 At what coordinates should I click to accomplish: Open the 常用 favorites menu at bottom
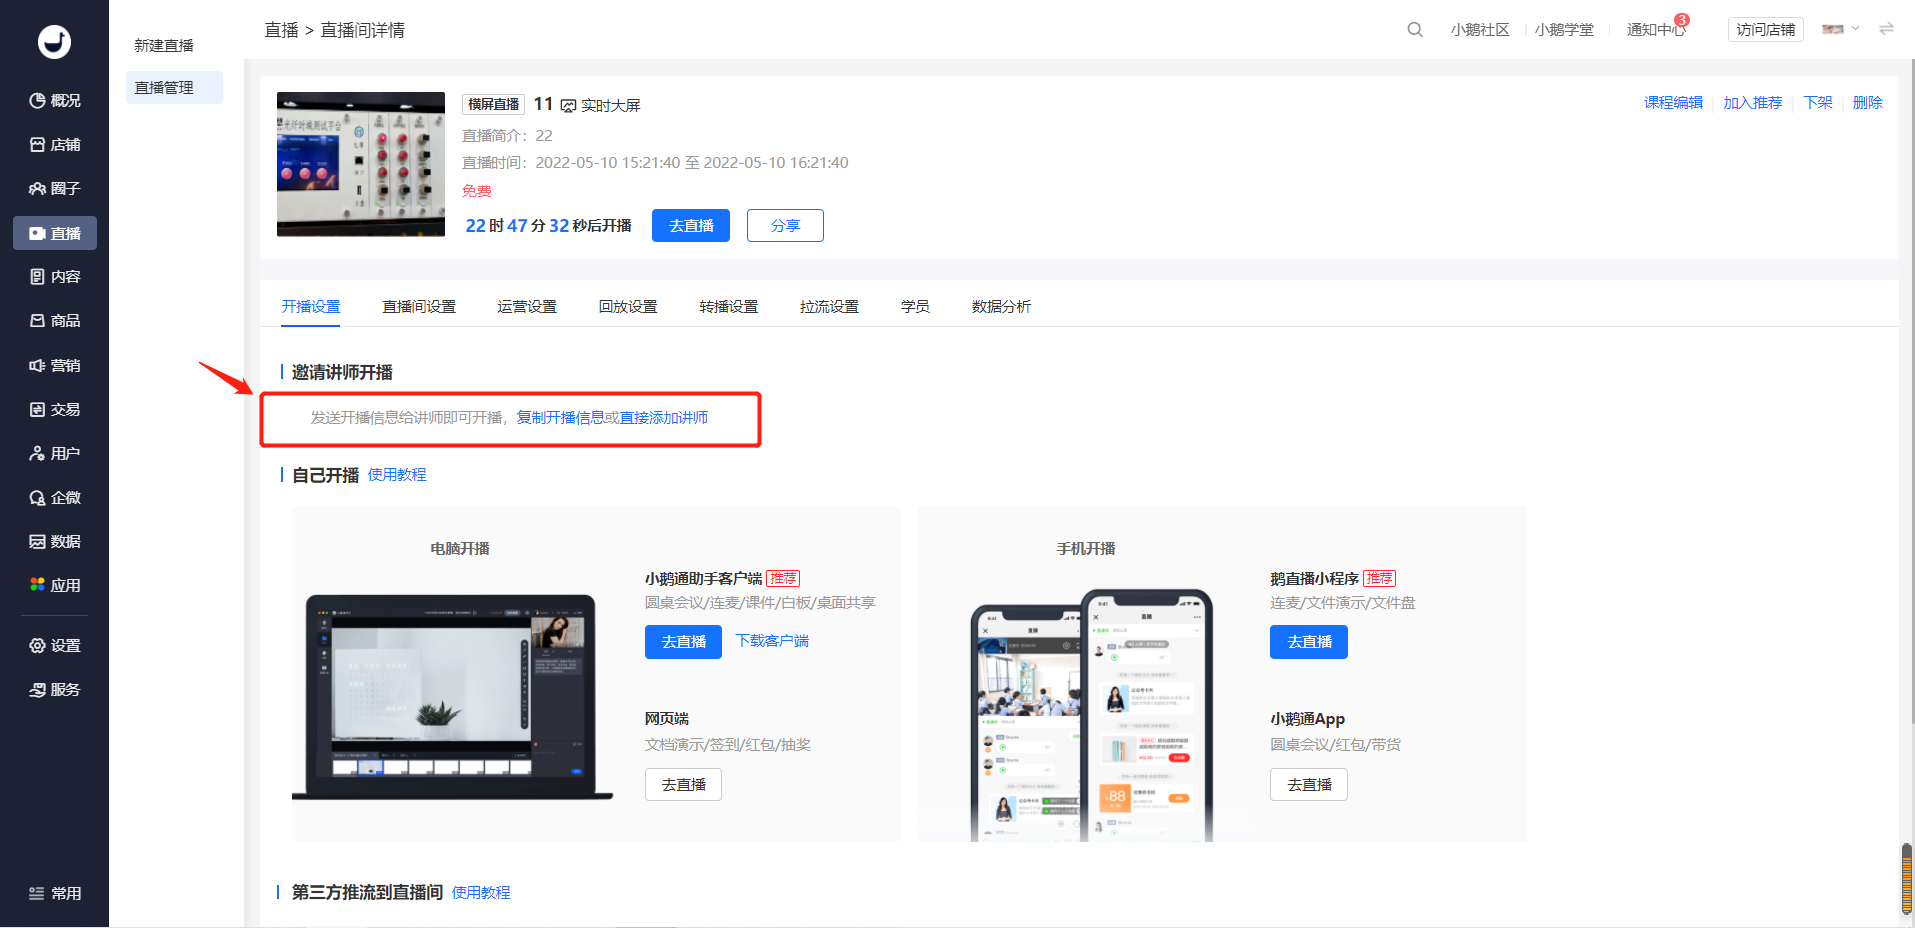click(x=55, y=893)
